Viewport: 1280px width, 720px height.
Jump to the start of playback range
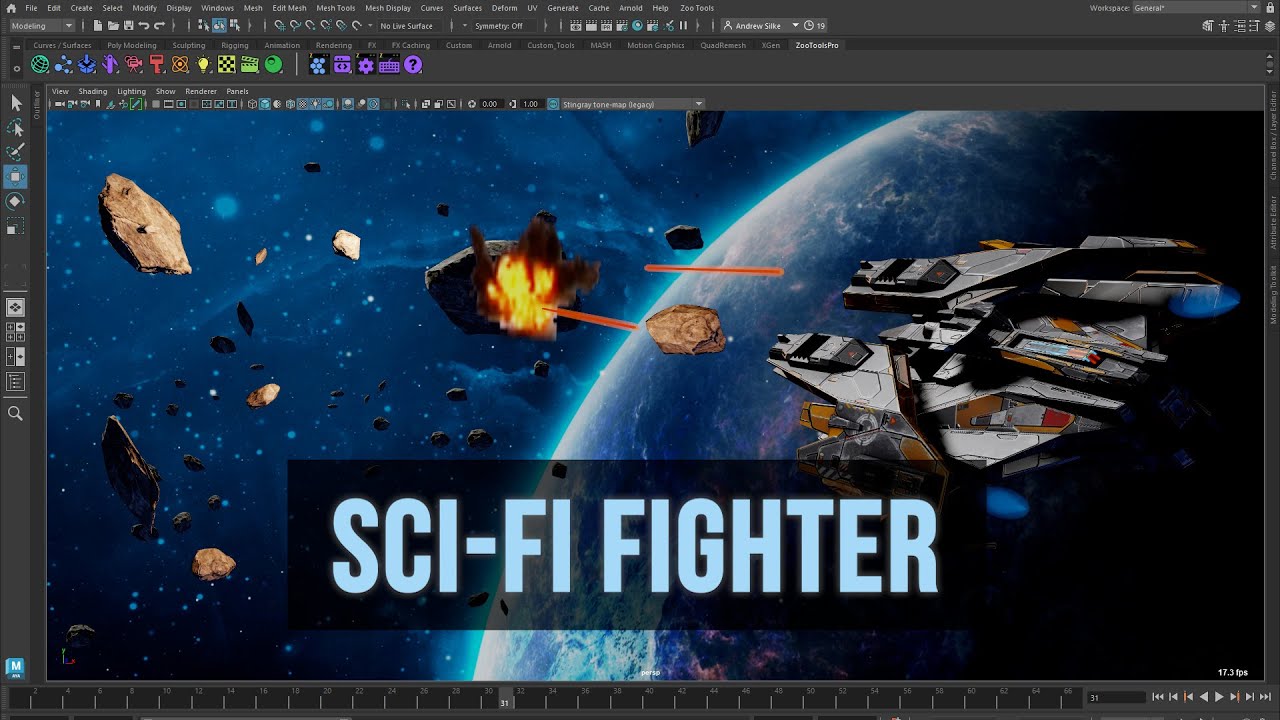click(x=1158, y=697)
